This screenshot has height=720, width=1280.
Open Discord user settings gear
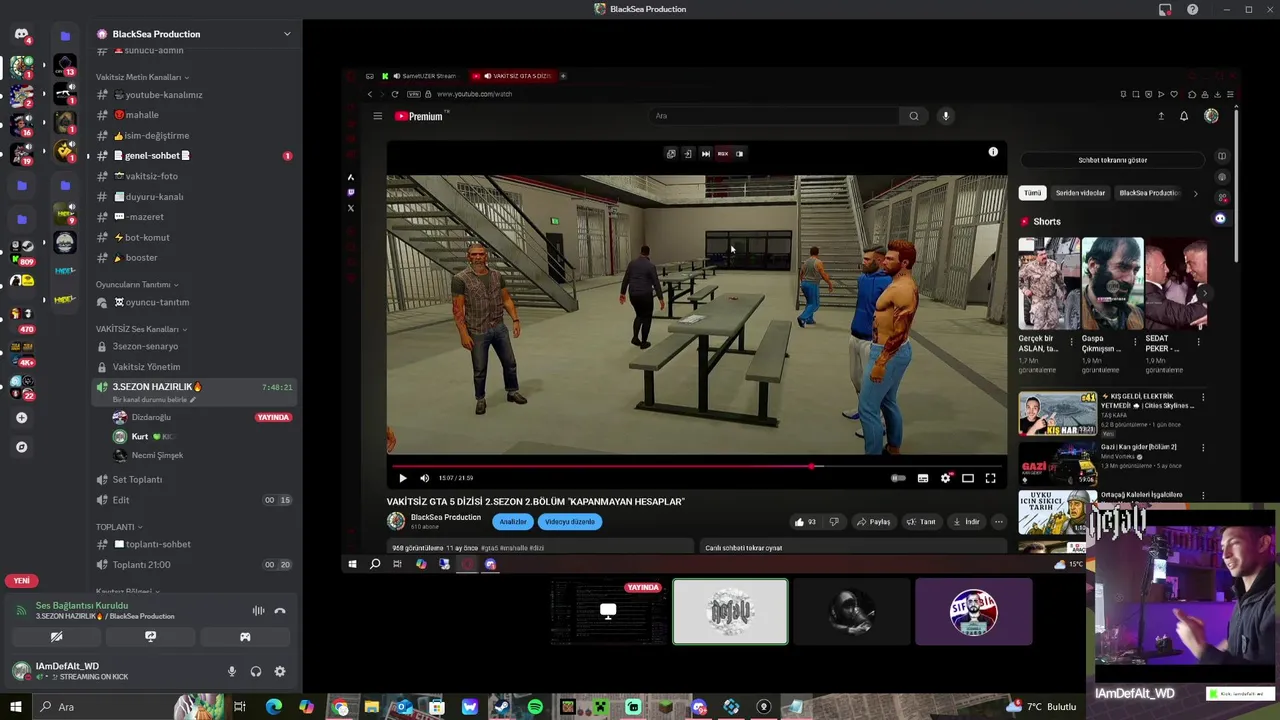(280, 672)
